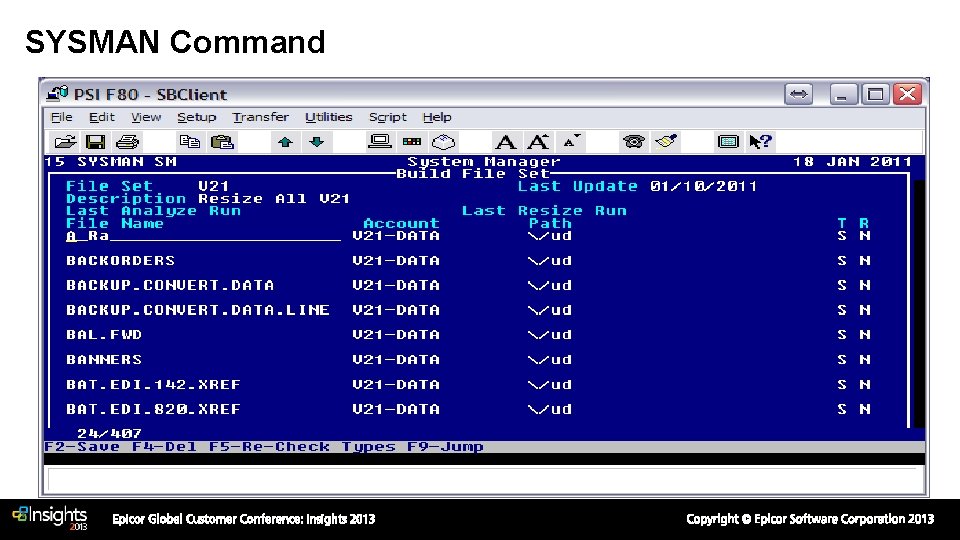This screenshot has width=960, height=540.
Task: Click the Open folder toolbar icon
Action: tap(64, 142)
